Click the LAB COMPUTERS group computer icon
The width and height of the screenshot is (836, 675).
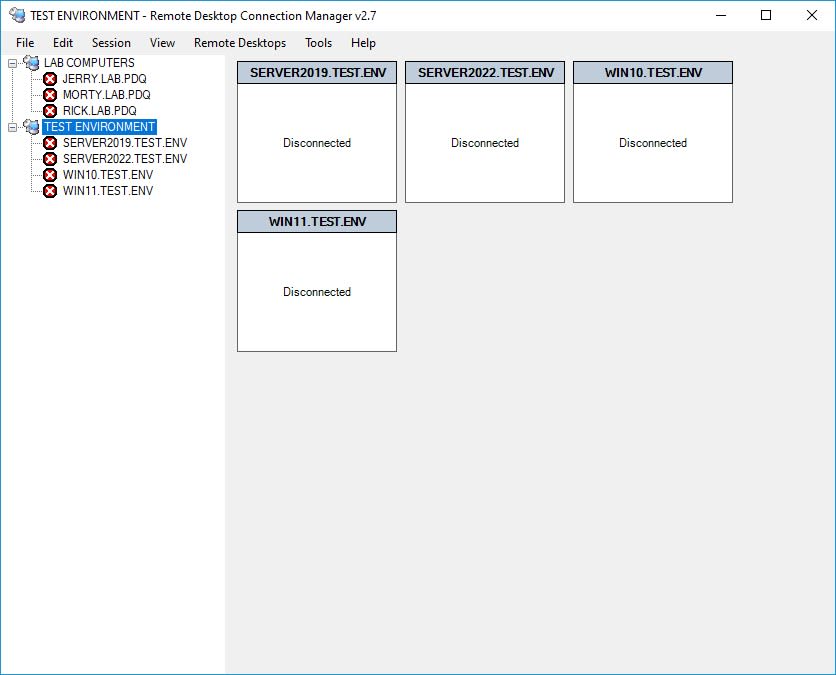point(31,63)
